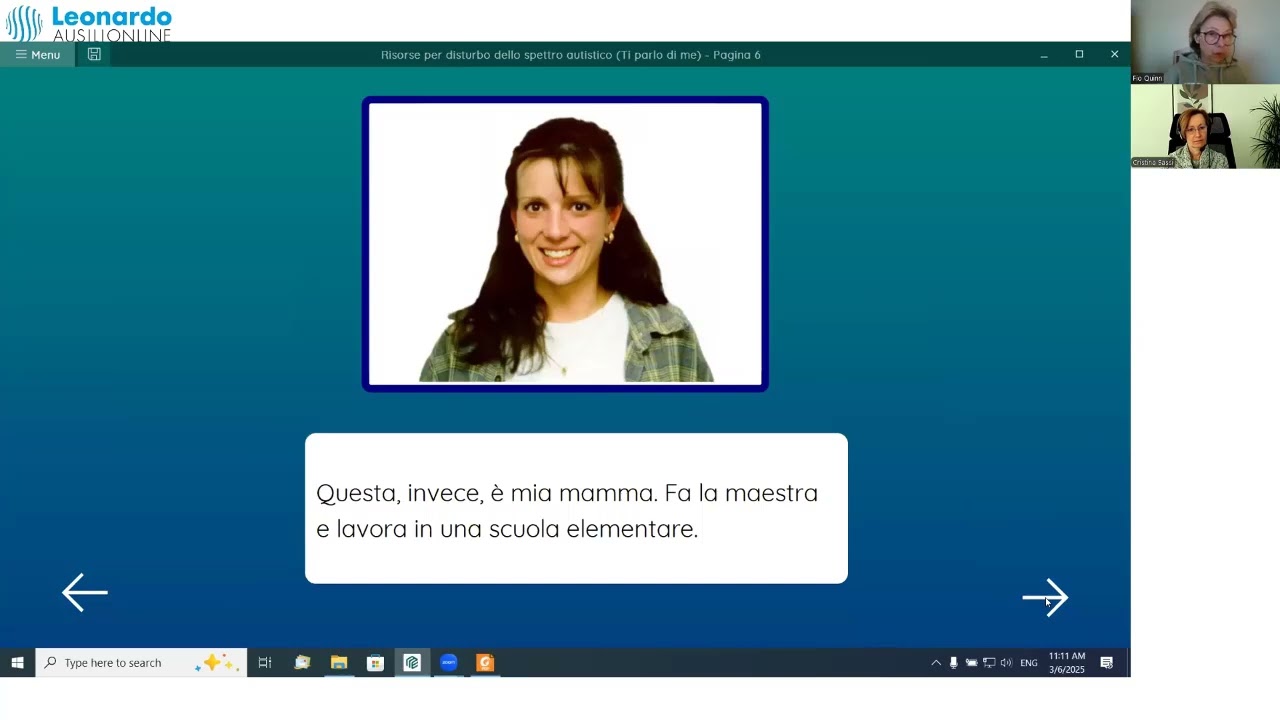Open the Windows Start menu

[17, 663]
